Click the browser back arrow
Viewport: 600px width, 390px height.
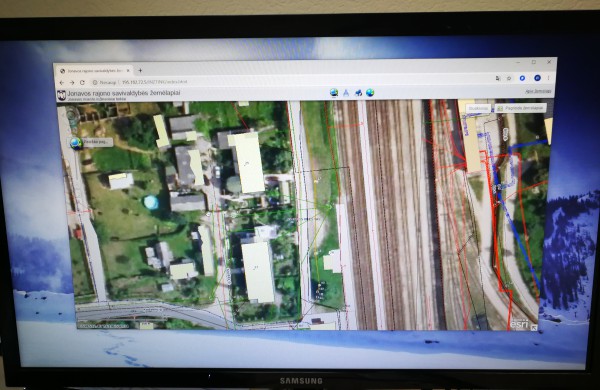[x=62, y=82]
